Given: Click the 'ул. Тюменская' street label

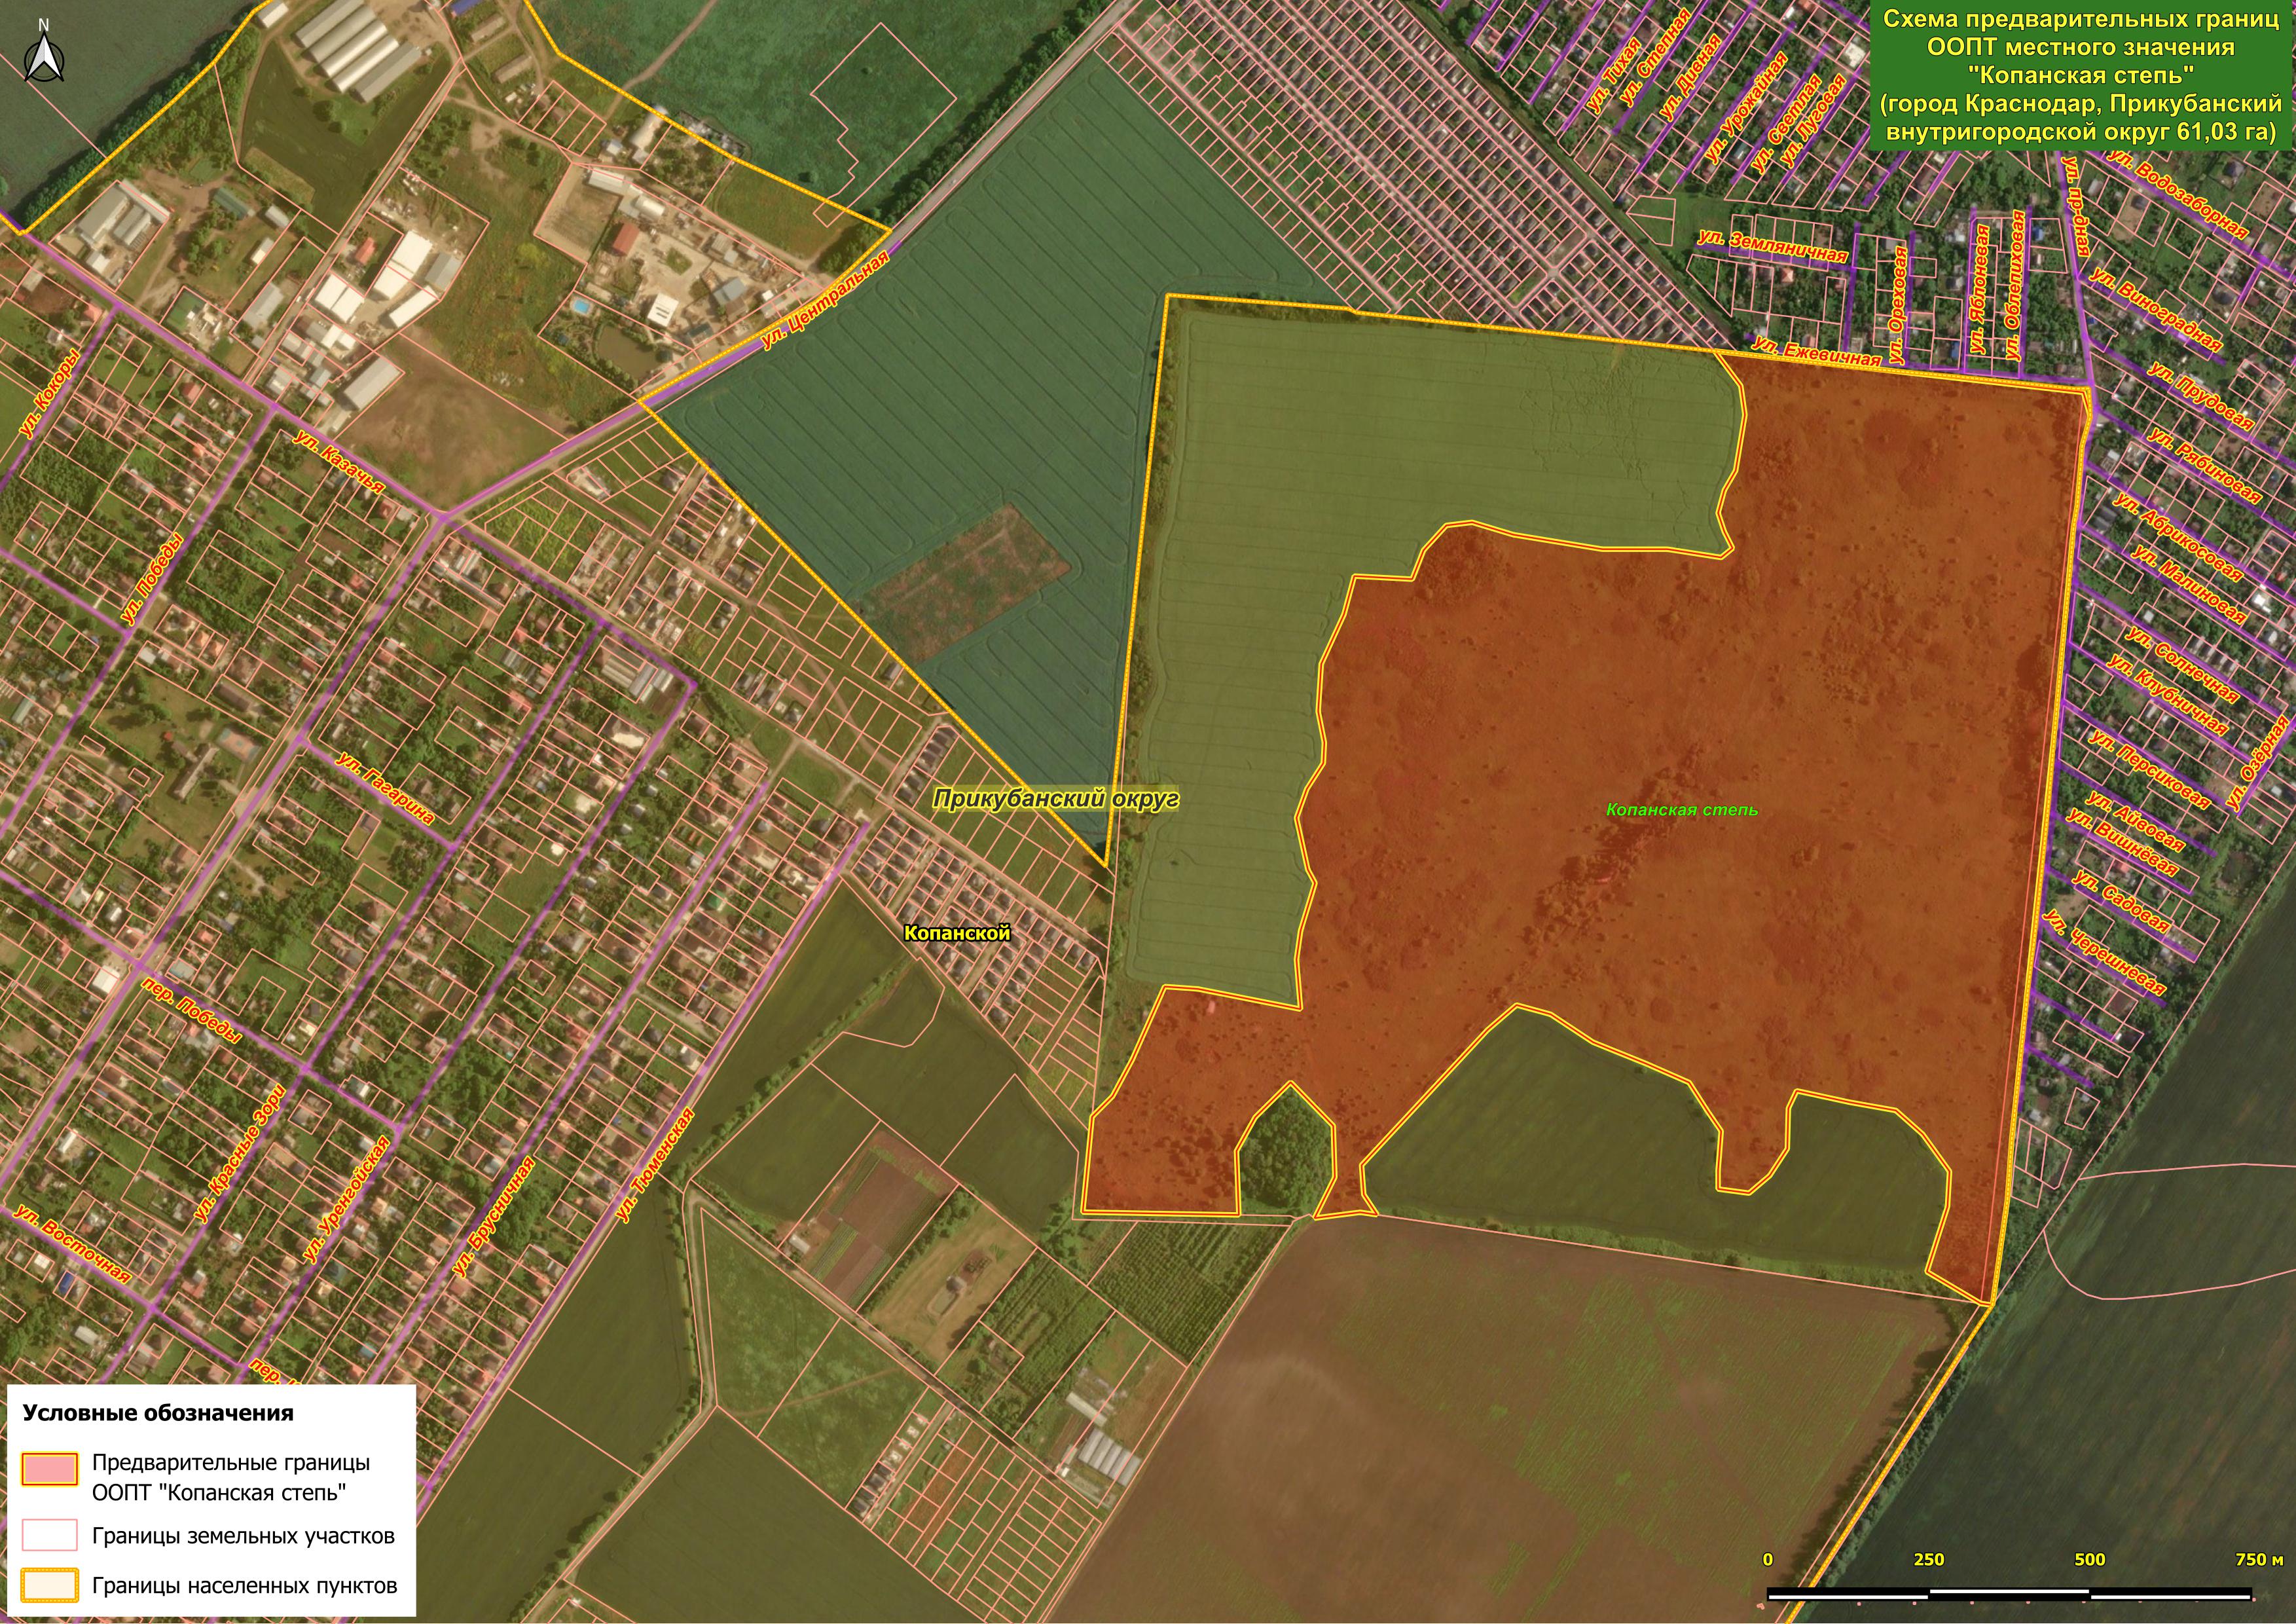Looking at the screenshot, I should point(655,1165).
